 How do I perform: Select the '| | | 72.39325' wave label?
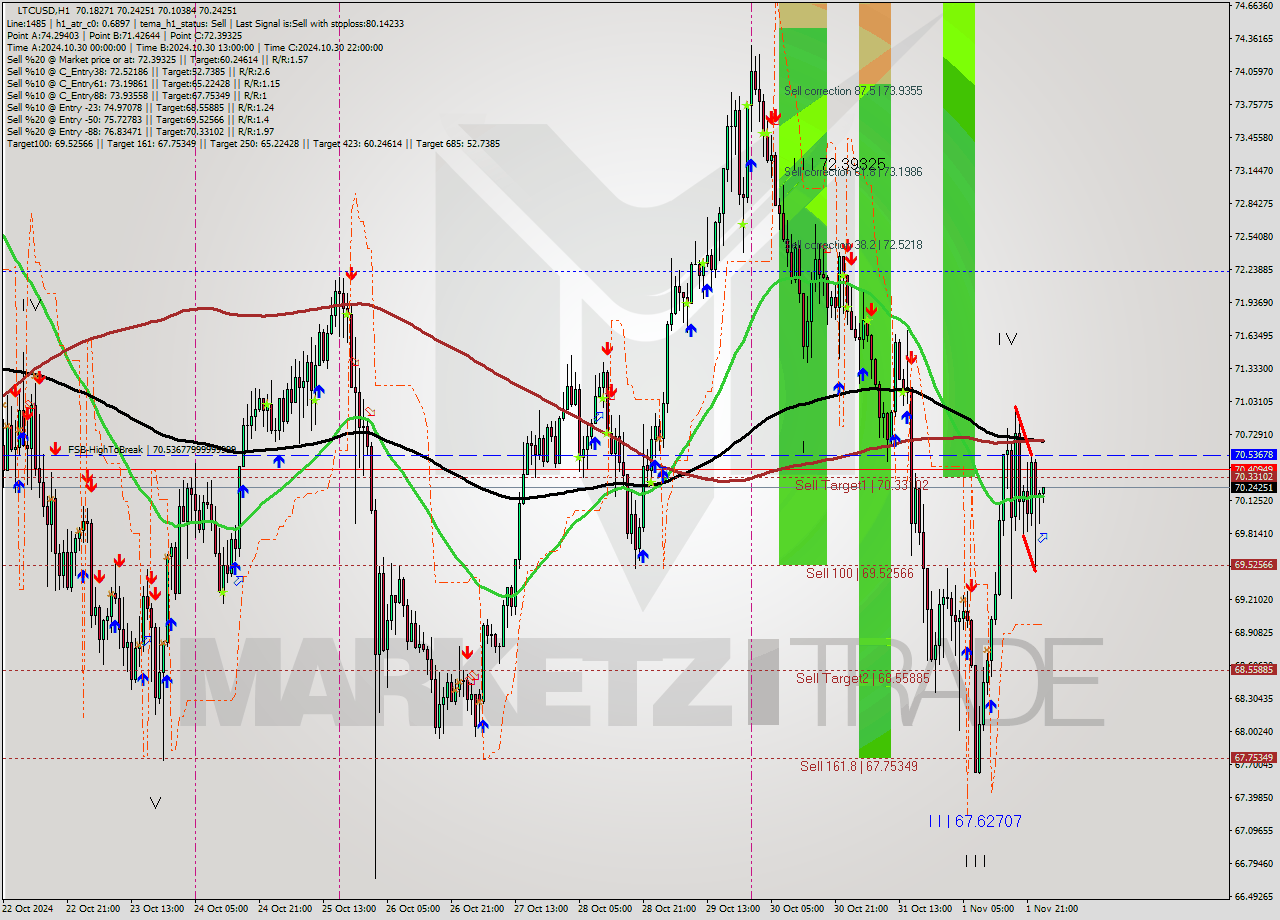click(838, 163)
